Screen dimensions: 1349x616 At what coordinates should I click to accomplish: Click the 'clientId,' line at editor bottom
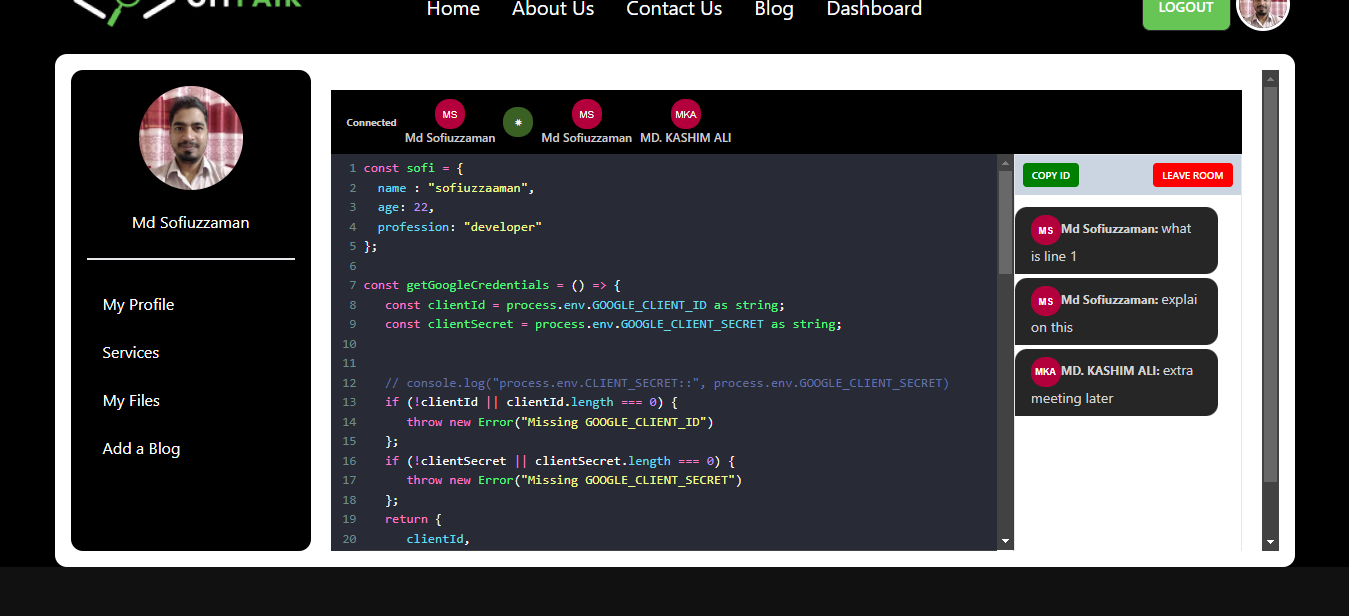pos(438,539)
